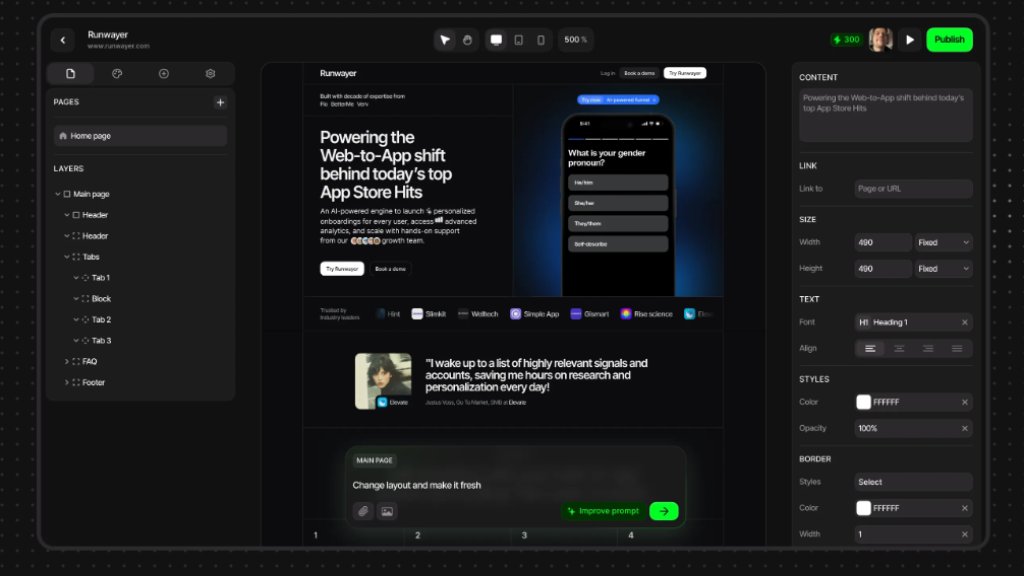Switch to tablet viewport preview
Image resolution: width=1024 pixels, height=576 pixels.
(x=519, y=40)
